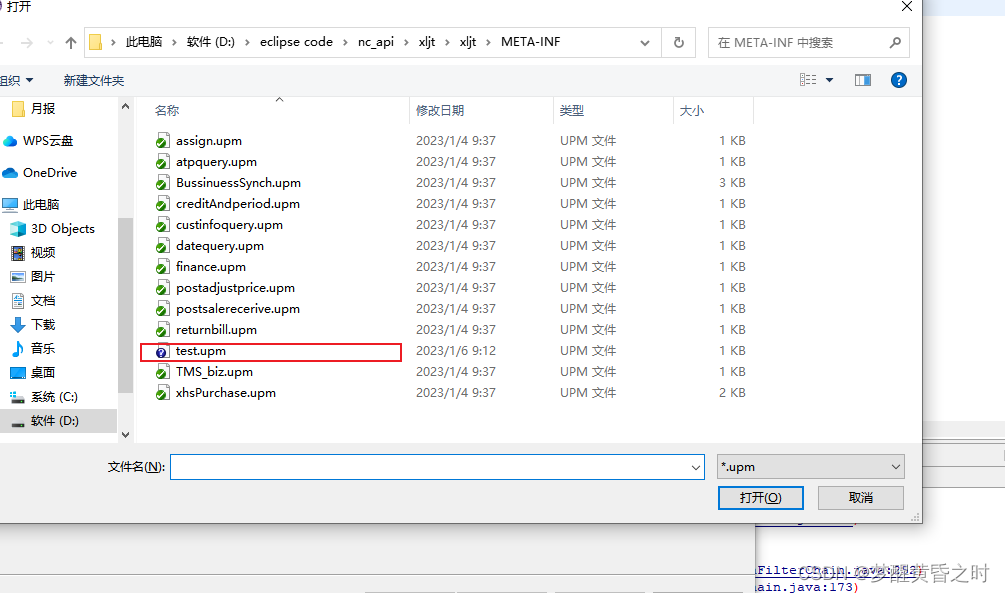Click 取消 to cancel the dialog
Screen dimensions: 1005x593
pos(860,497)
